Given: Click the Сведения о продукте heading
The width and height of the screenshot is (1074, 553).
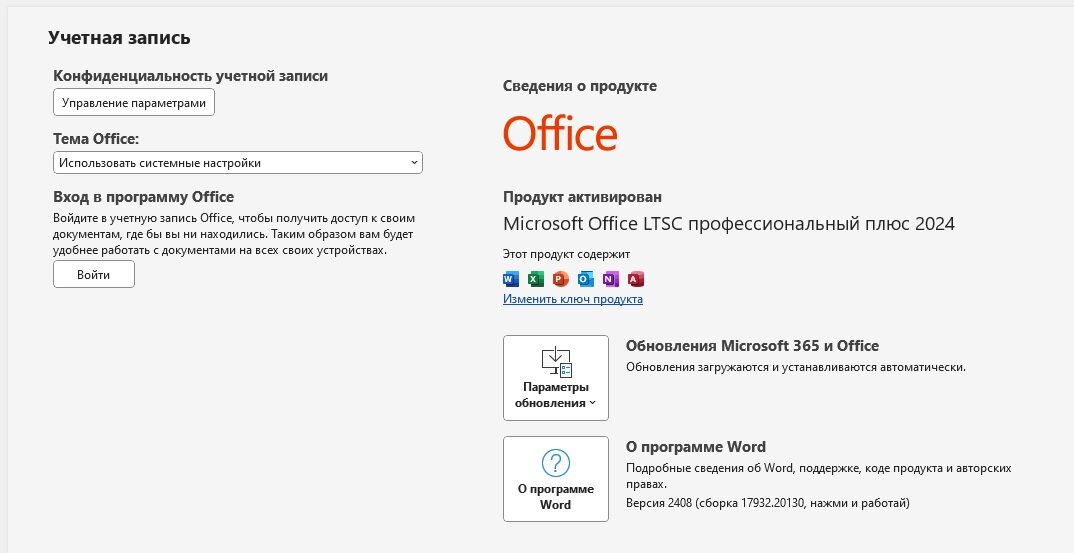Looking at the screenshot, I should click(579, 86).
